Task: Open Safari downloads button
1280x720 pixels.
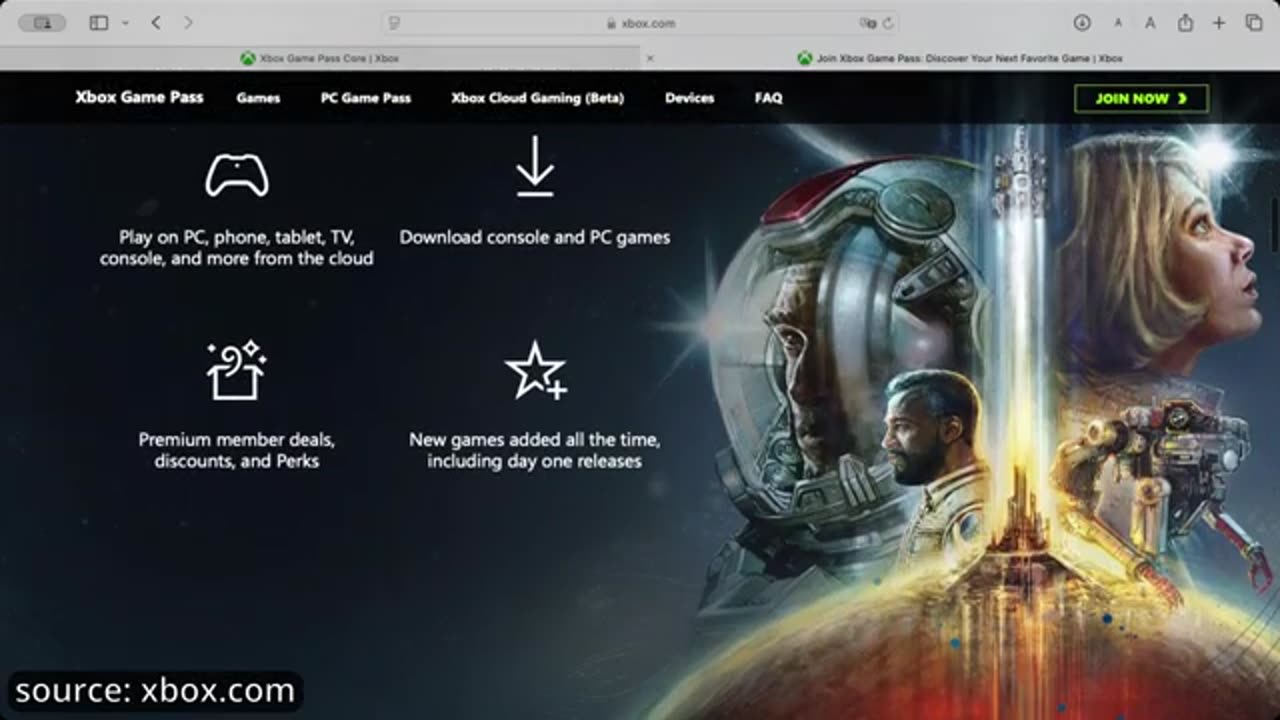Action: (1082, 22)
